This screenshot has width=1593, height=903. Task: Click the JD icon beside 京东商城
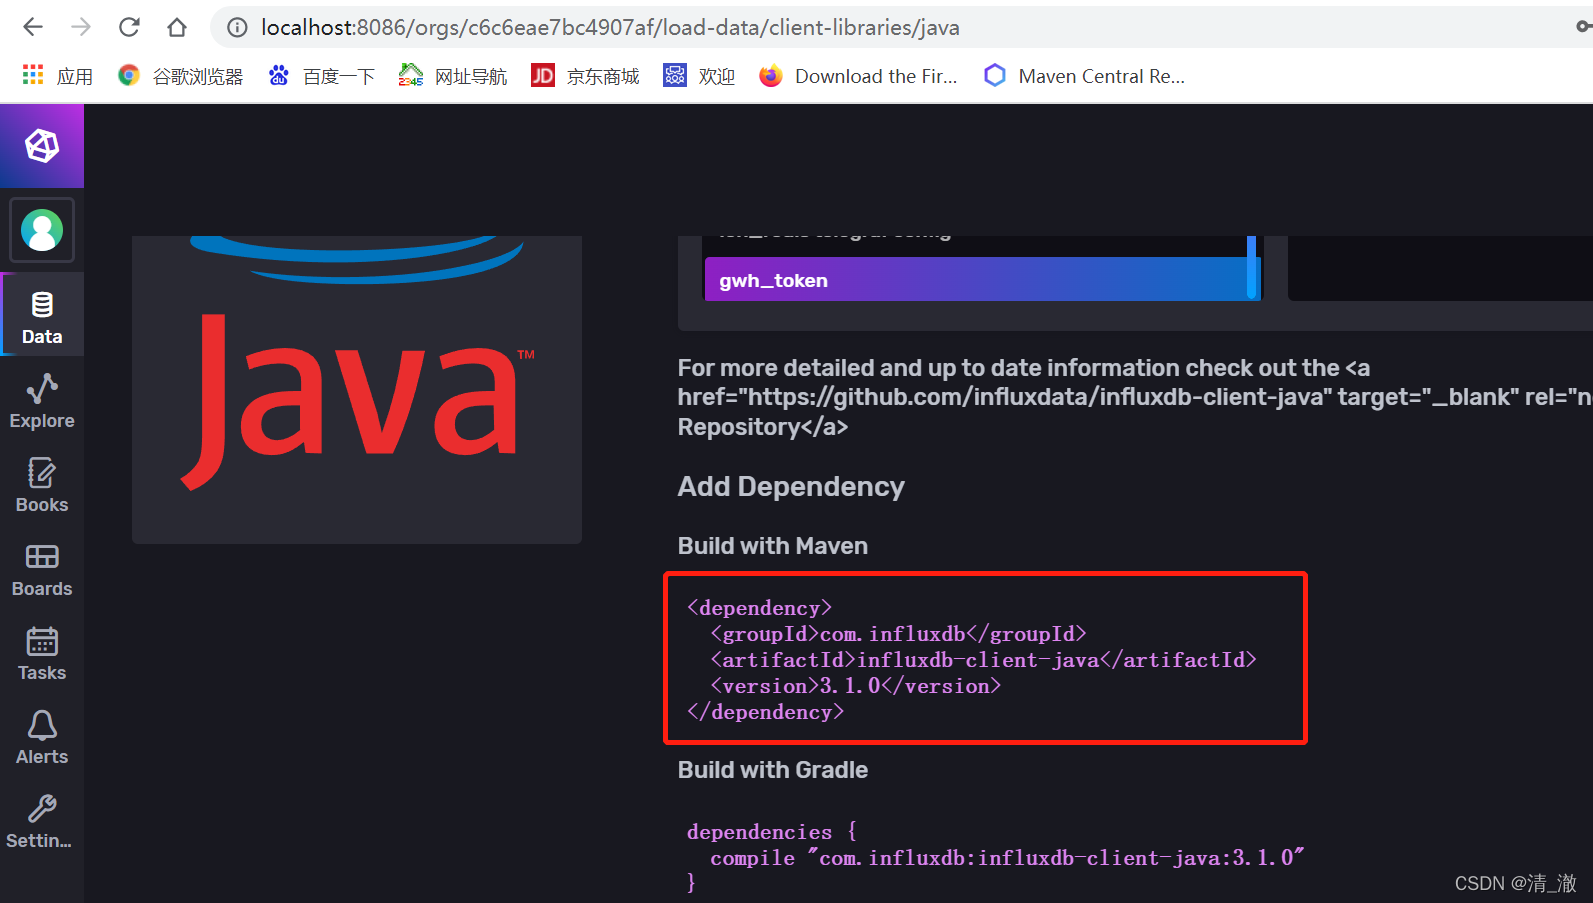(x=543, y=75)
